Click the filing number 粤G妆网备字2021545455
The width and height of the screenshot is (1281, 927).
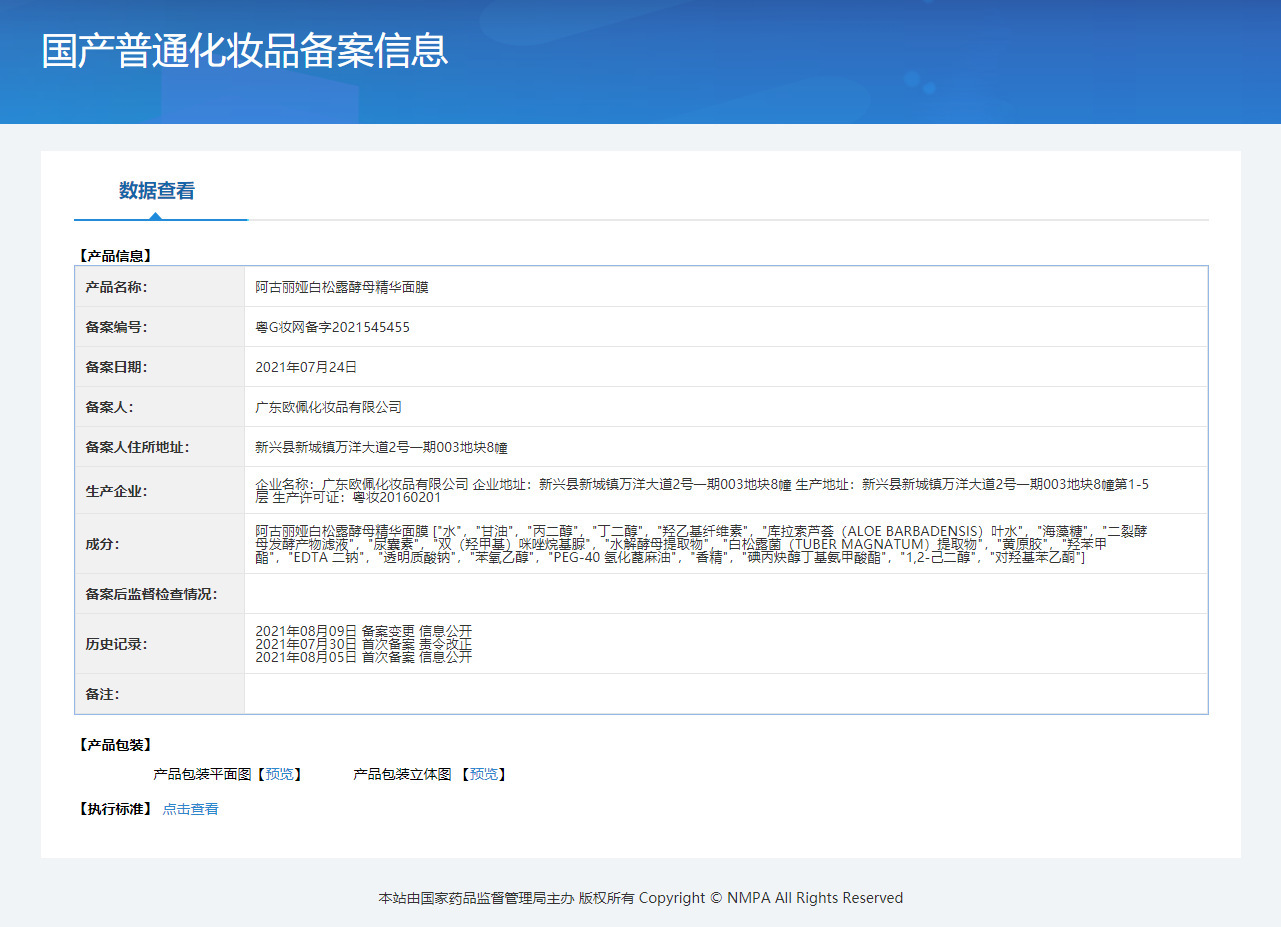[333, 327]
